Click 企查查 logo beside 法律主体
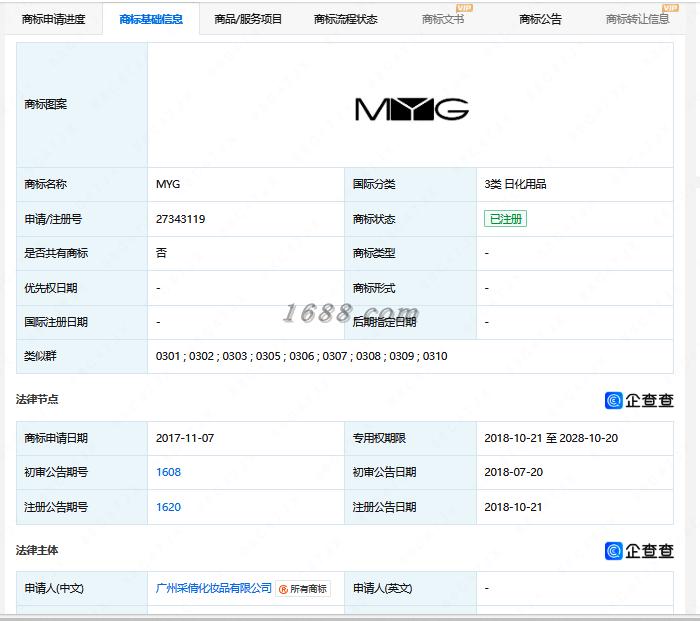The width and height of the screenshot is (700, 621). point(639,551)
